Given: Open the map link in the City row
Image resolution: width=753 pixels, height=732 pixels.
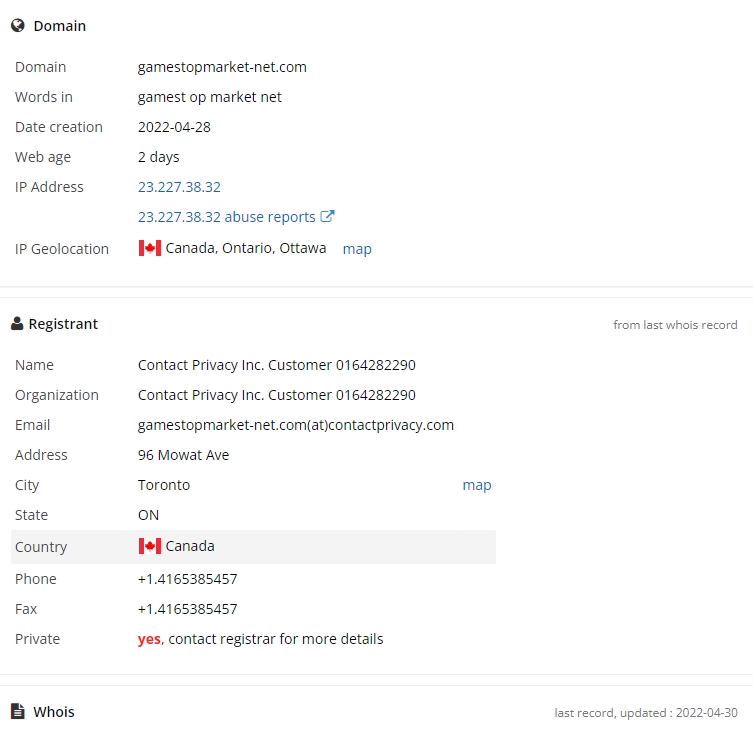Looking at the screenshot, I should pyautogui.click(x=477, y=485).
